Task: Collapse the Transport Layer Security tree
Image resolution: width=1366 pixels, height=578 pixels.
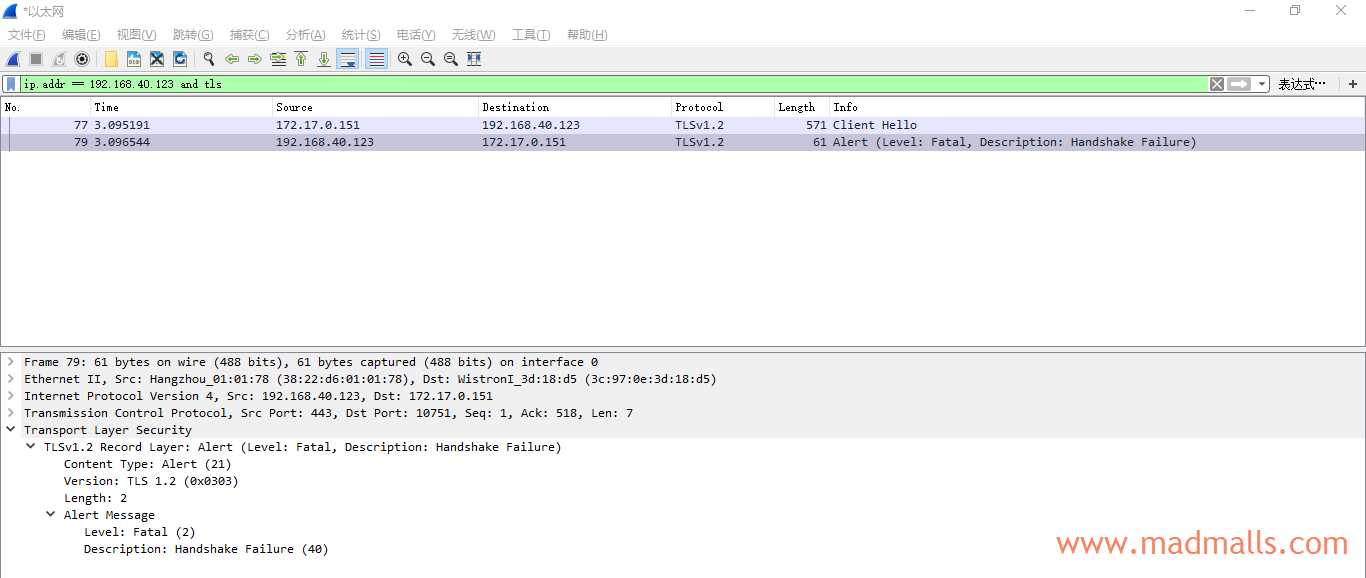Action: tap(10, 430)
